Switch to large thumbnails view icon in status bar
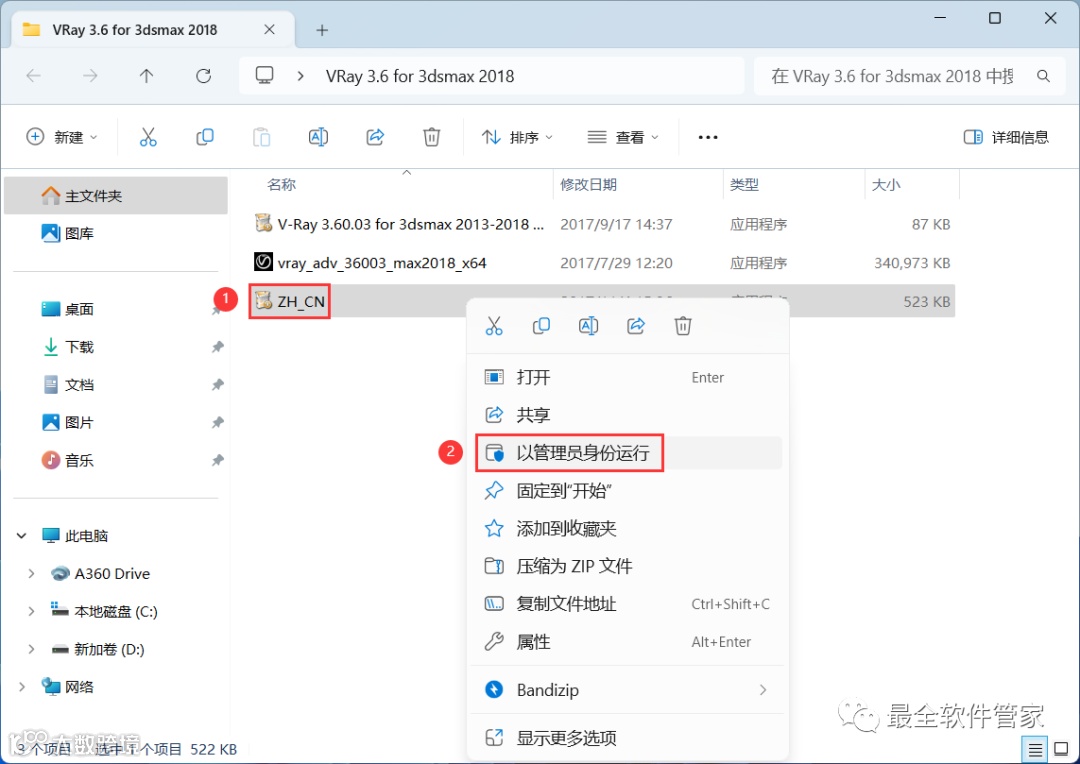 pyautogui.click(x=1061, y=750)
